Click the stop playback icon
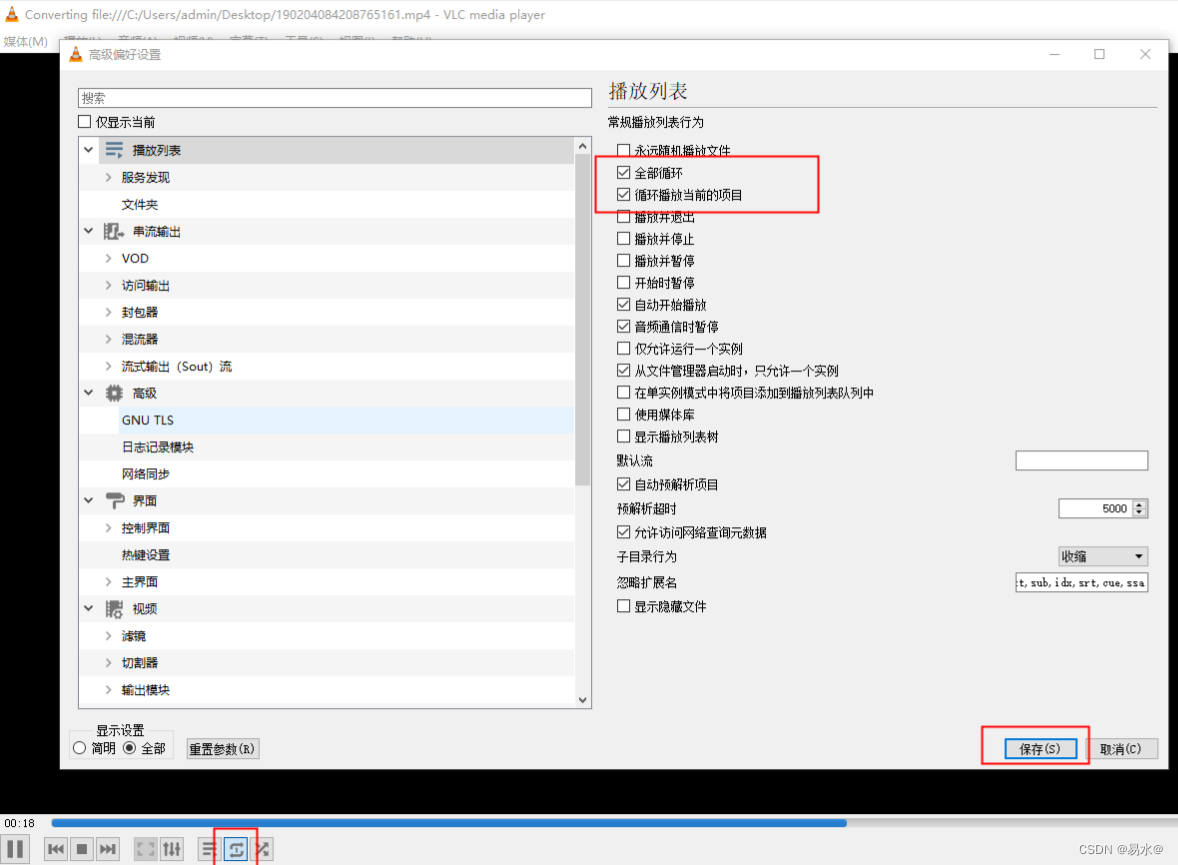 tap(81, 848)
